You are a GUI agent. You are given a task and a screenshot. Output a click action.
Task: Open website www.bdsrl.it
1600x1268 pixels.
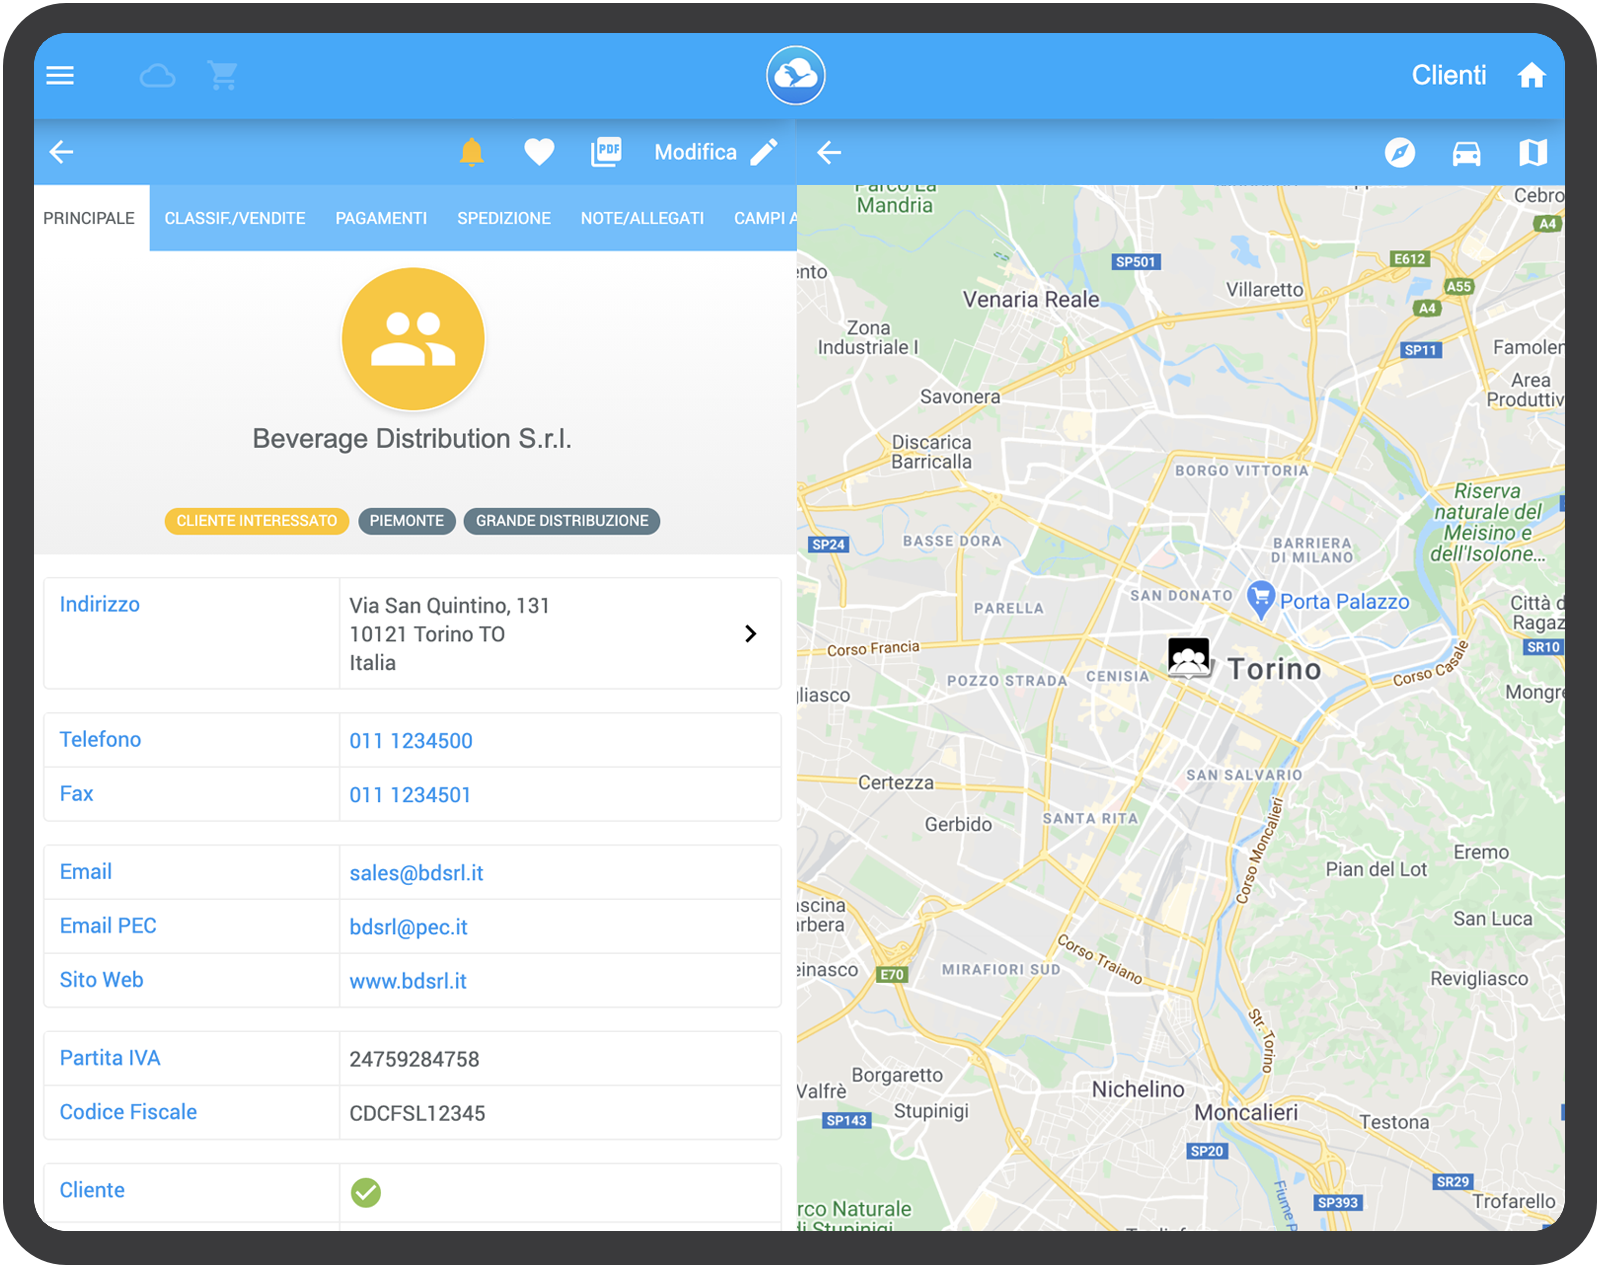pos(408,981)
